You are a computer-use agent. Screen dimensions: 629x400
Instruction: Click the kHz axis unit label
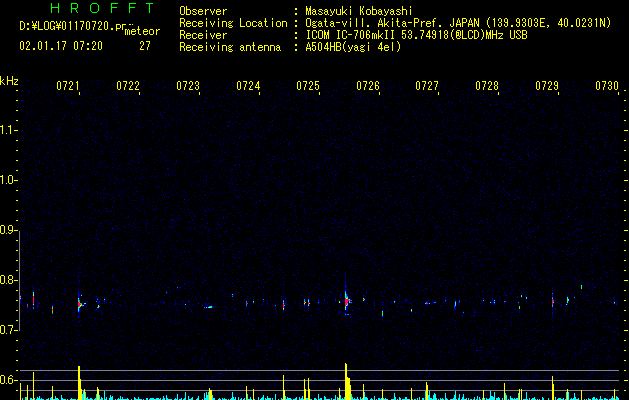9,81
